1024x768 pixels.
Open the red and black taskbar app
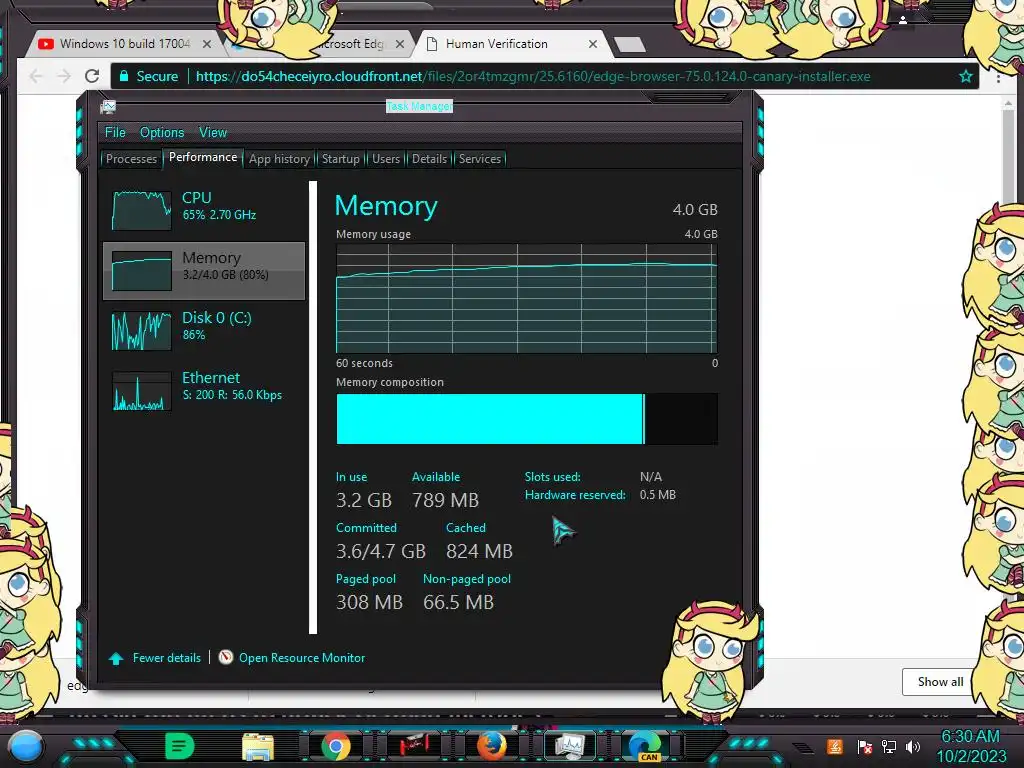tap(414, 744)
